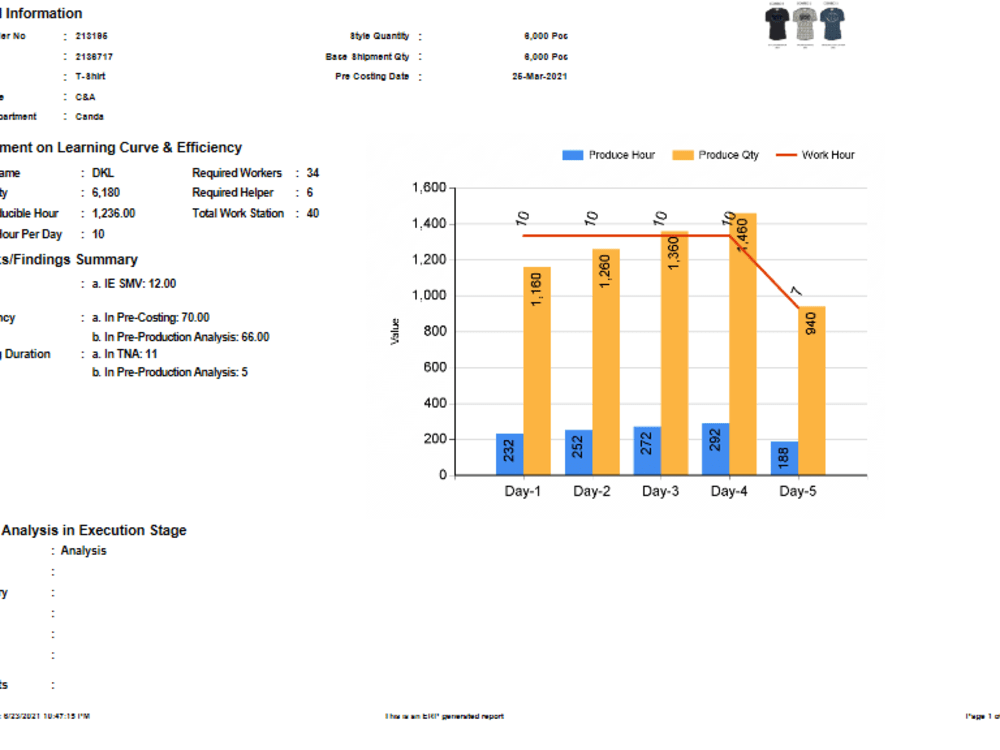
Task: Select the blue t-shirt thumbnail on far right
Action: [834, 25]
